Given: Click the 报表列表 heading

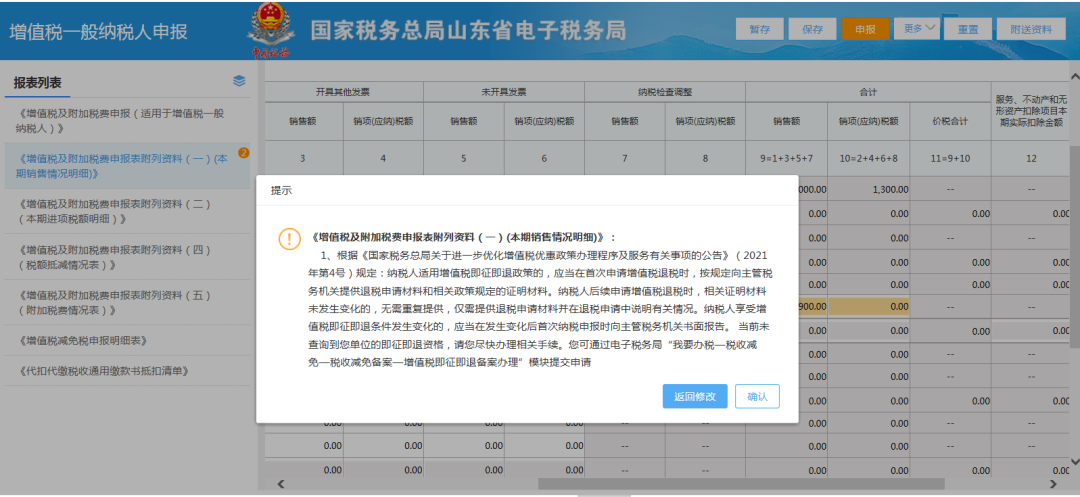Looking at the screenshot, I should 38,83.
